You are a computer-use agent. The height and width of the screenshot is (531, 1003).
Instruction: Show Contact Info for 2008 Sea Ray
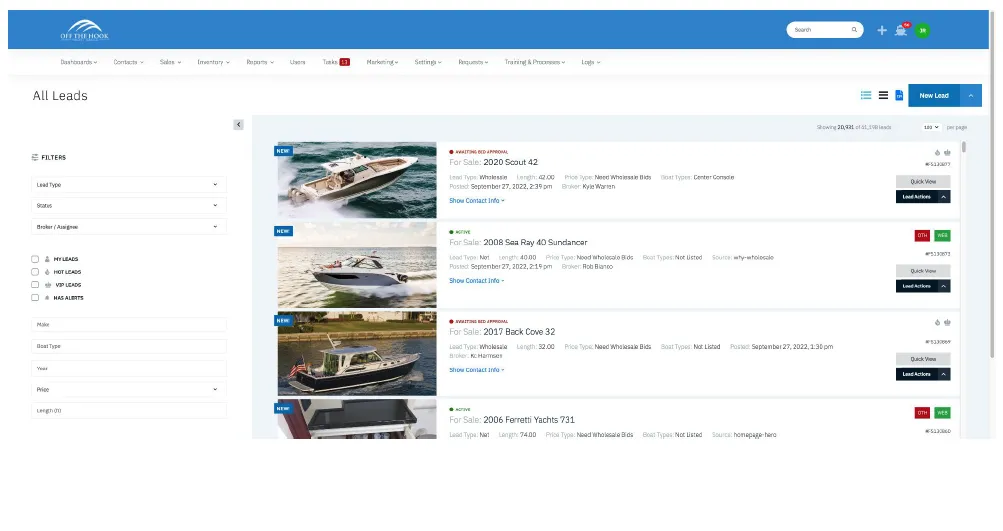click(x=477, y=280)
